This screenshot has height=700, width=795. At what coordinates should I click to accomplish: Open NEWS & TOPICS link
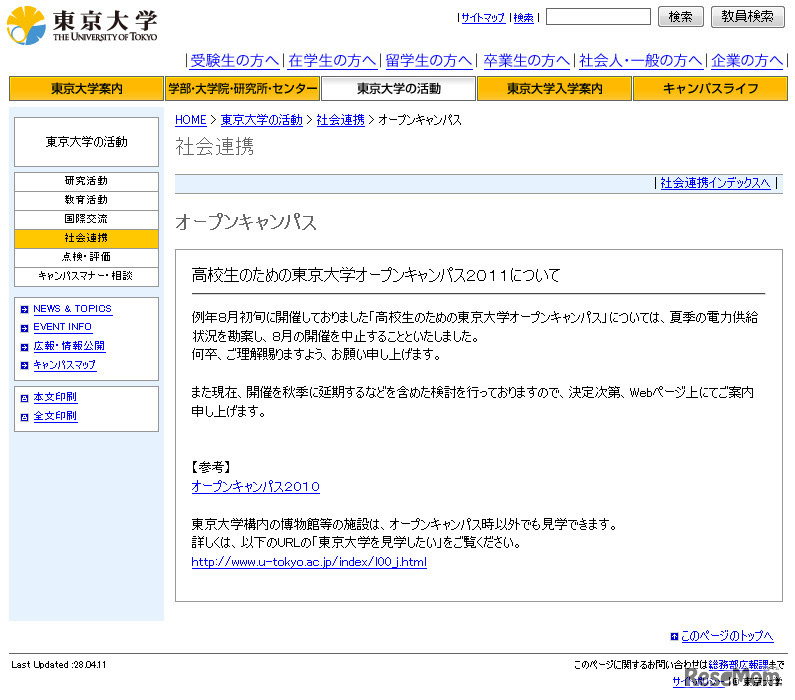click(x=73, y=309)
